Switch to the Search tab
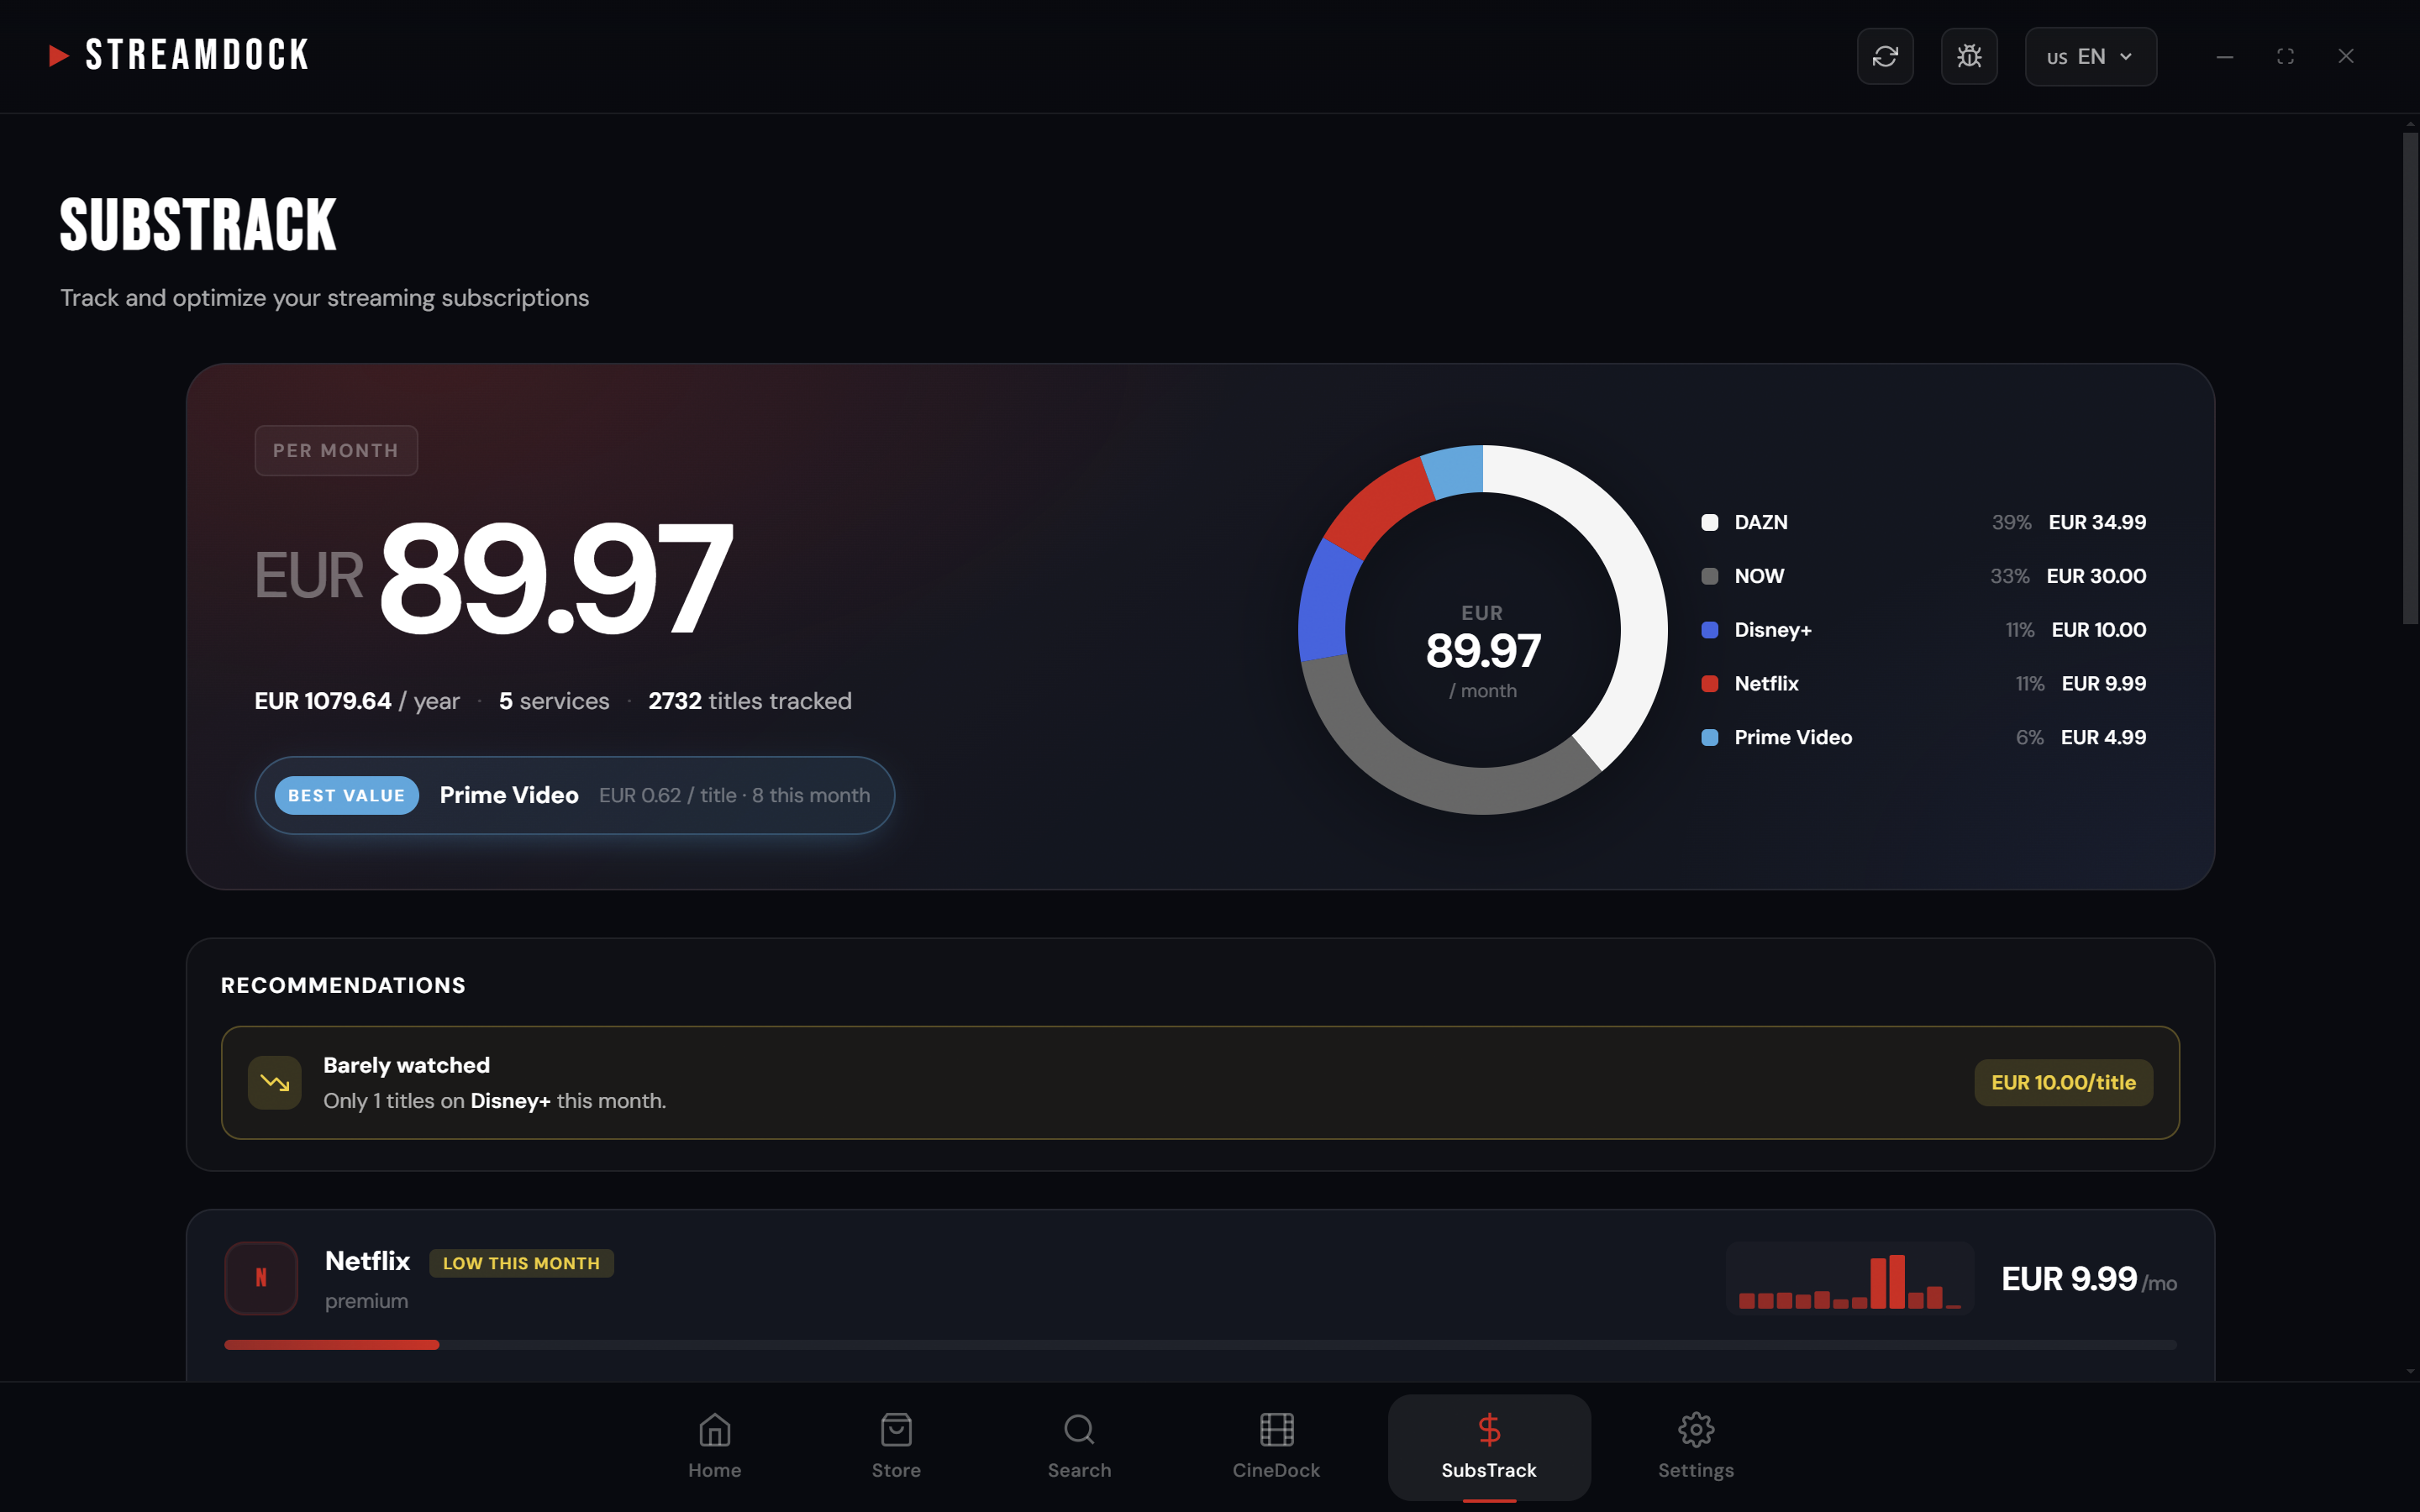The width and height of the screenshot is (2420, 1512). (1079, 1446)
